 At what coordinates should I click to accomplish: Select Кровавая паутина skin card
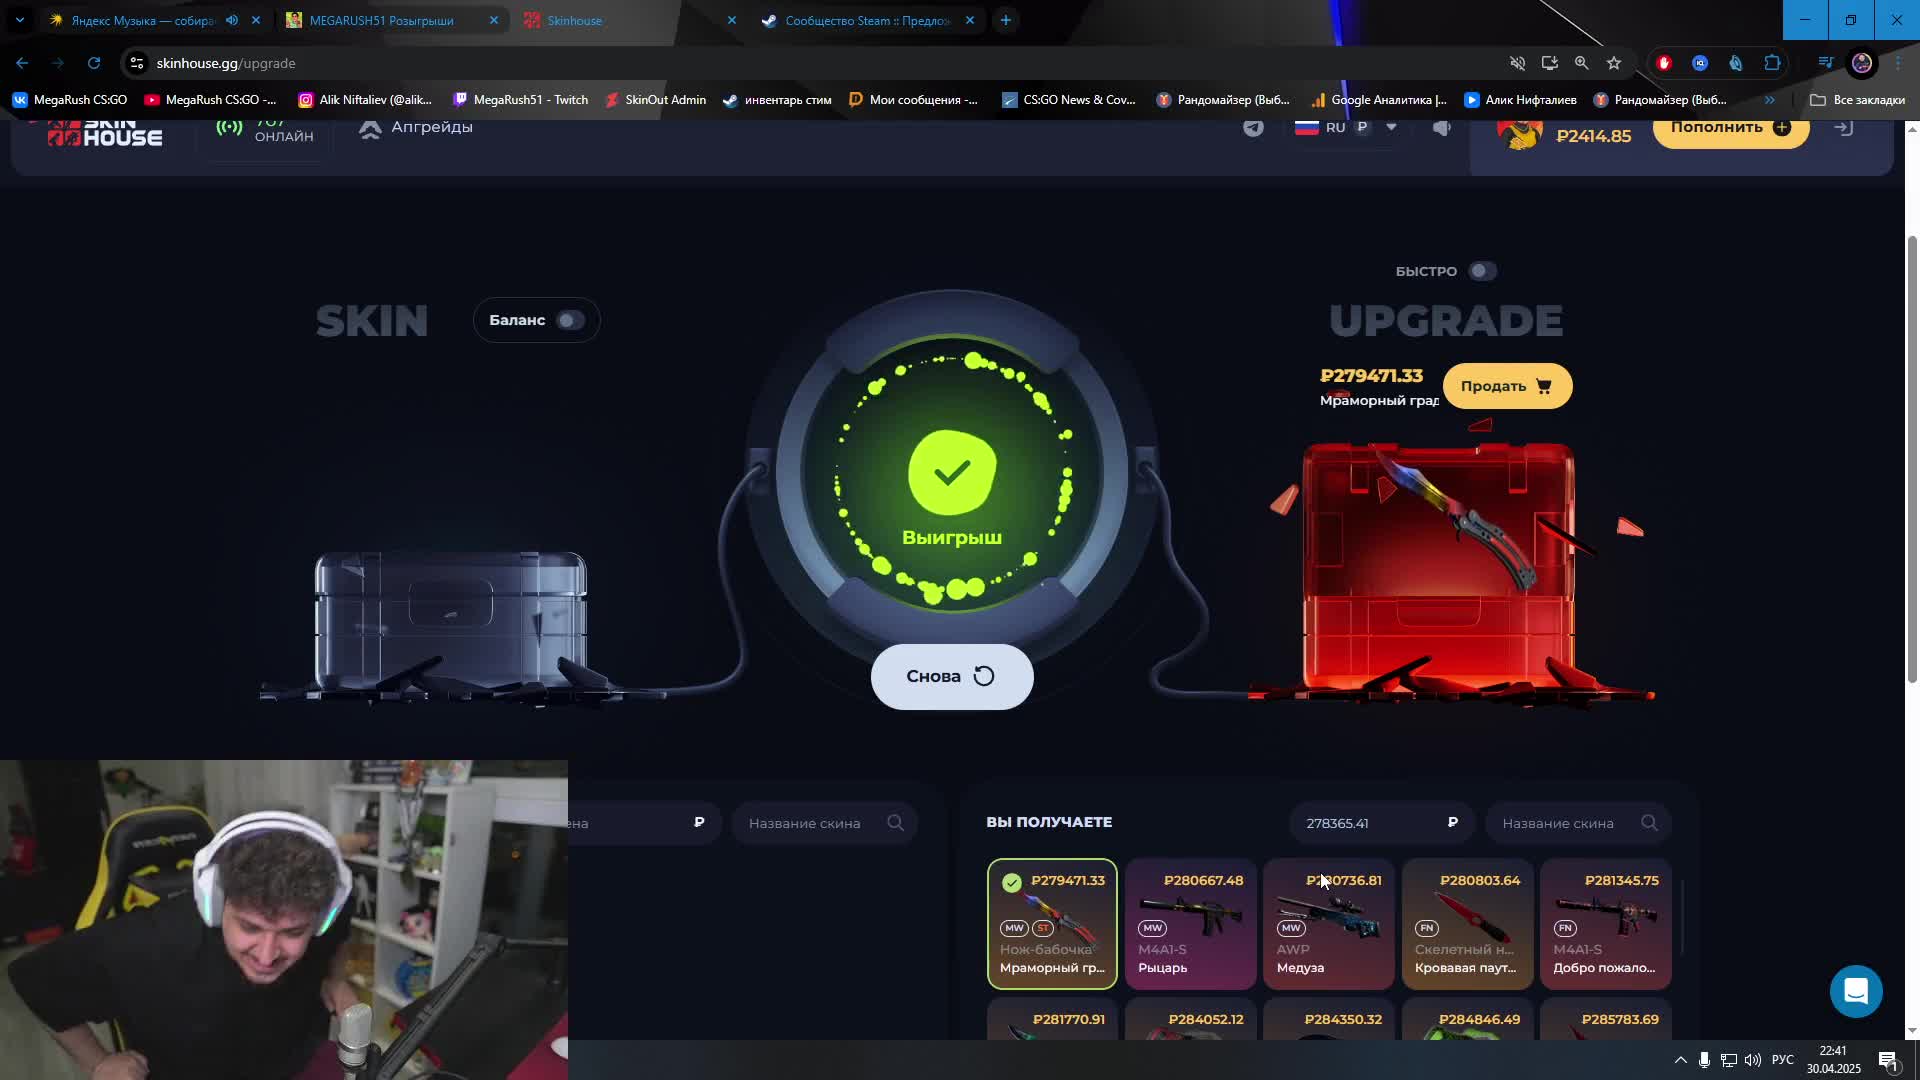[x=1467, y=924]
